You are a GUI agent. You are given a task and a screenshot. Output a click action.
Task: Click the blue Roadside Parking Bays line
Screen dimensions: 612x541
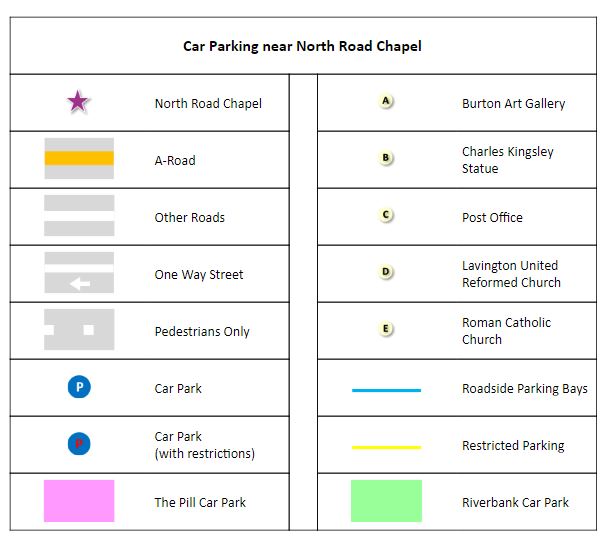click(x=386, y=390)
